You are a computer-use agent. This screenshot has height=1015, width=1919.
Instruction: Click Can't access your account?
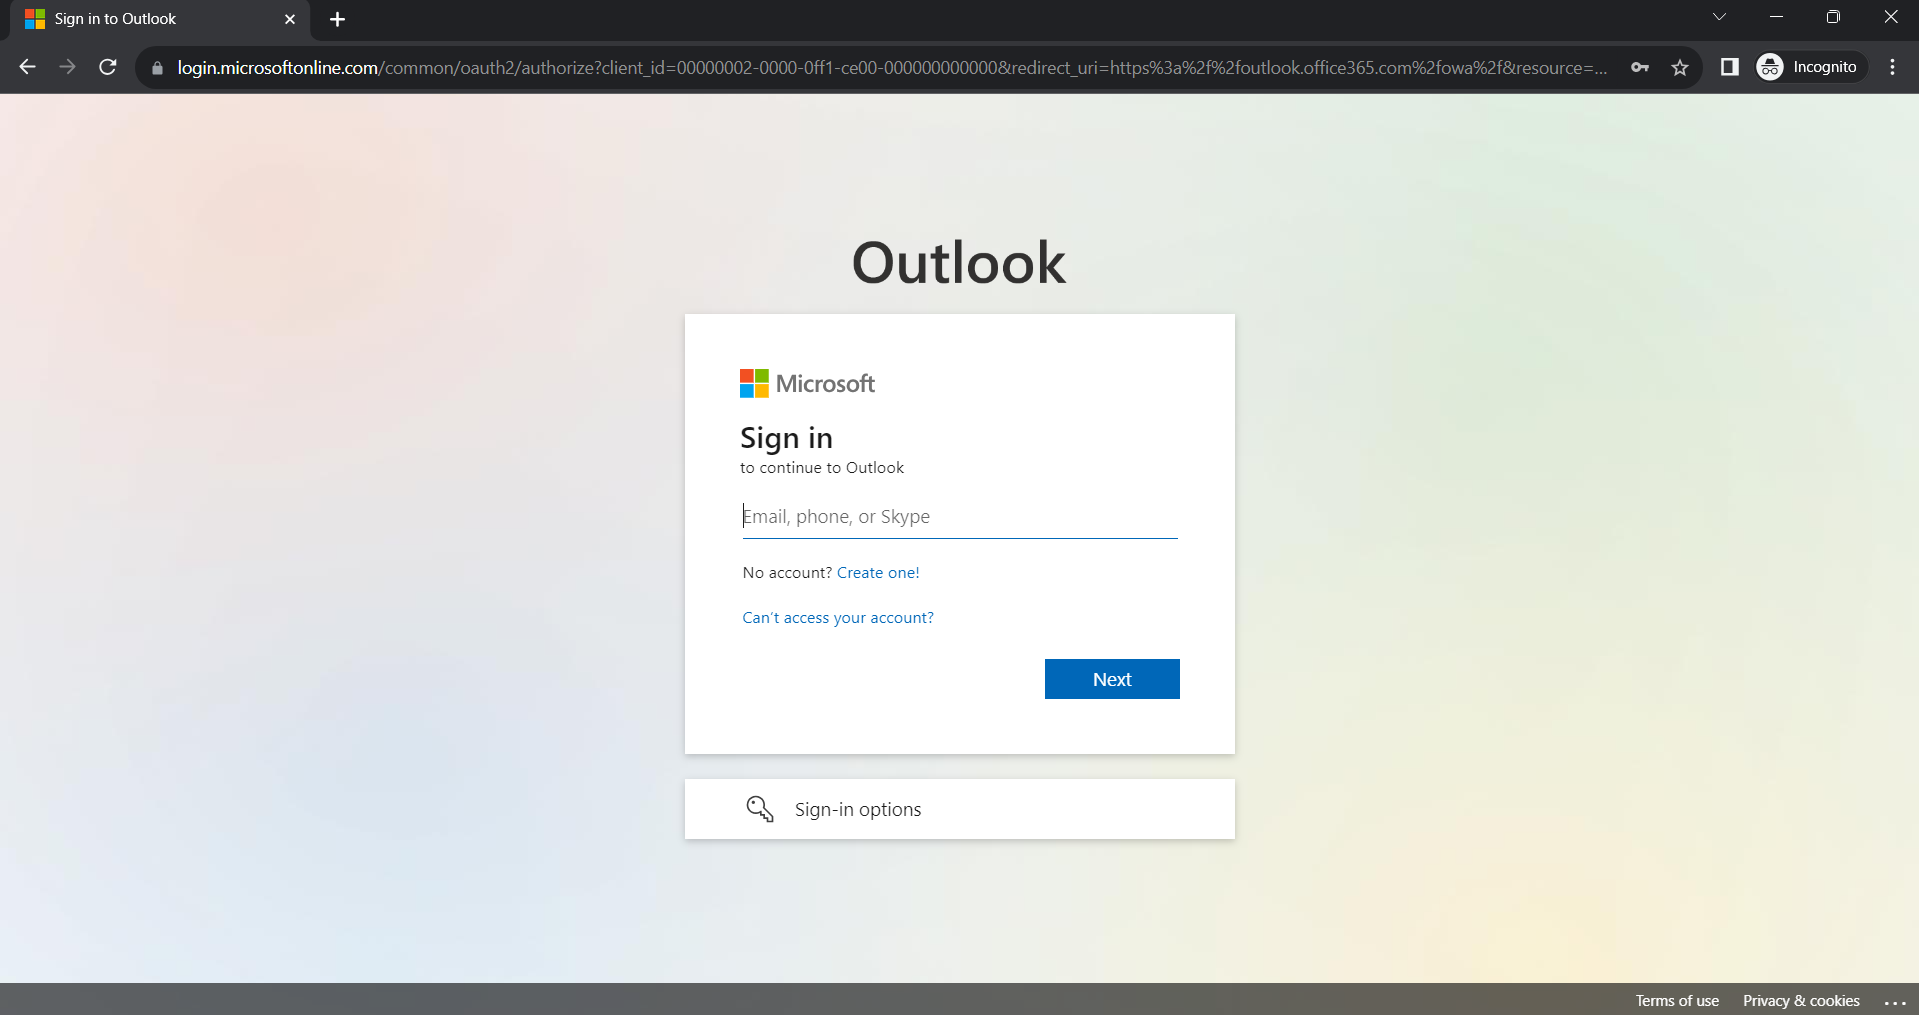coord(837,617)
